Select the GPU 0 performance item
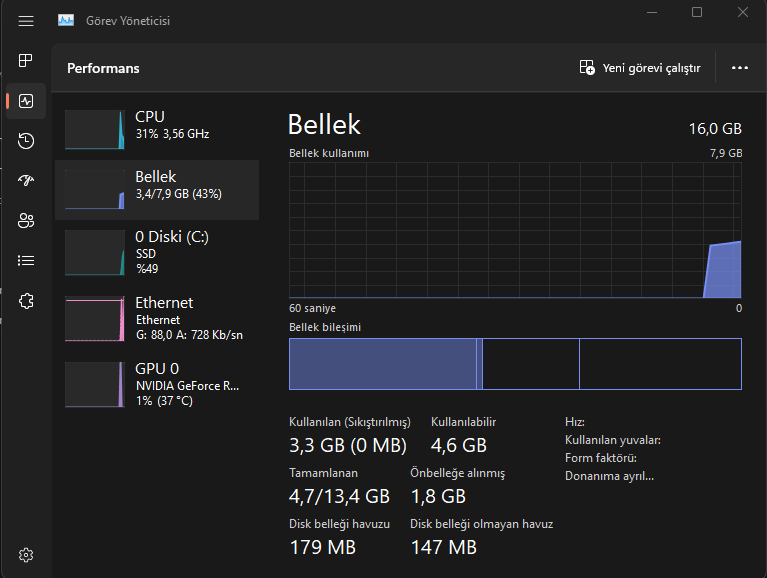 coord(156,383)
